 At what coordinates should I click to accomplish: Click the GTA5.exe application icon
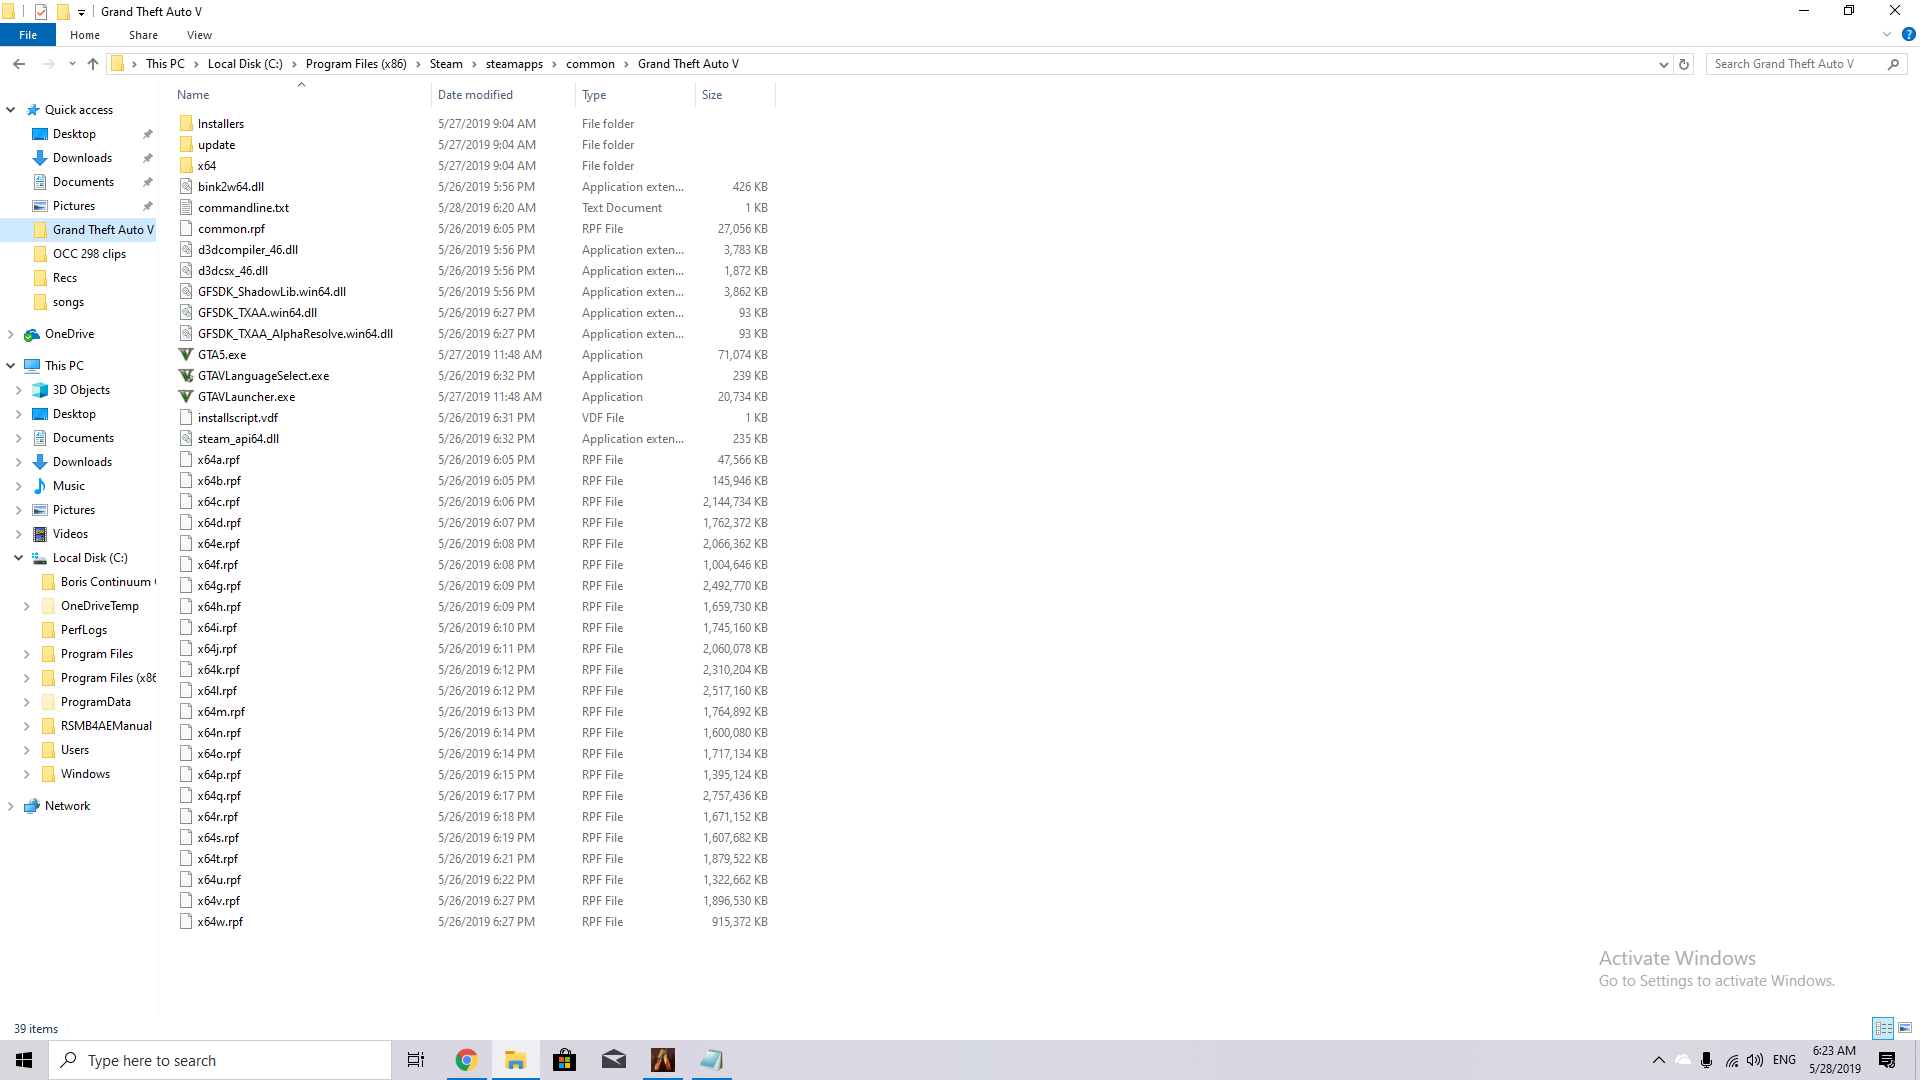coord(186,355)
